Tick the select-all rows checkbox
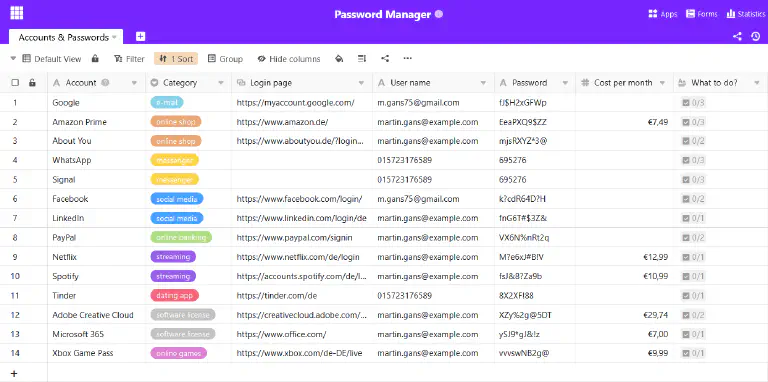Viewport: 768px width, 382px height. [15, 83]
